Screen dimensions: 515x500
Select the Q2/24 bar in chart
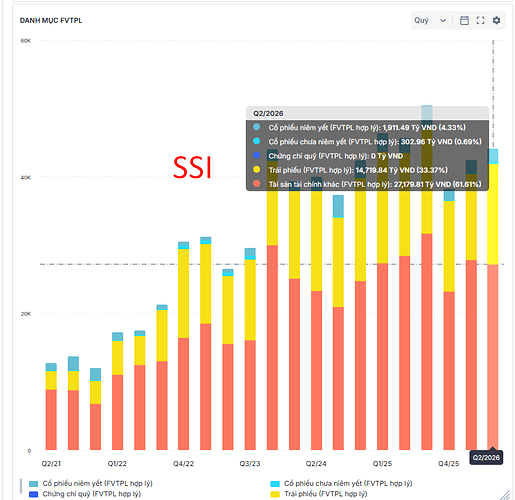316,314
